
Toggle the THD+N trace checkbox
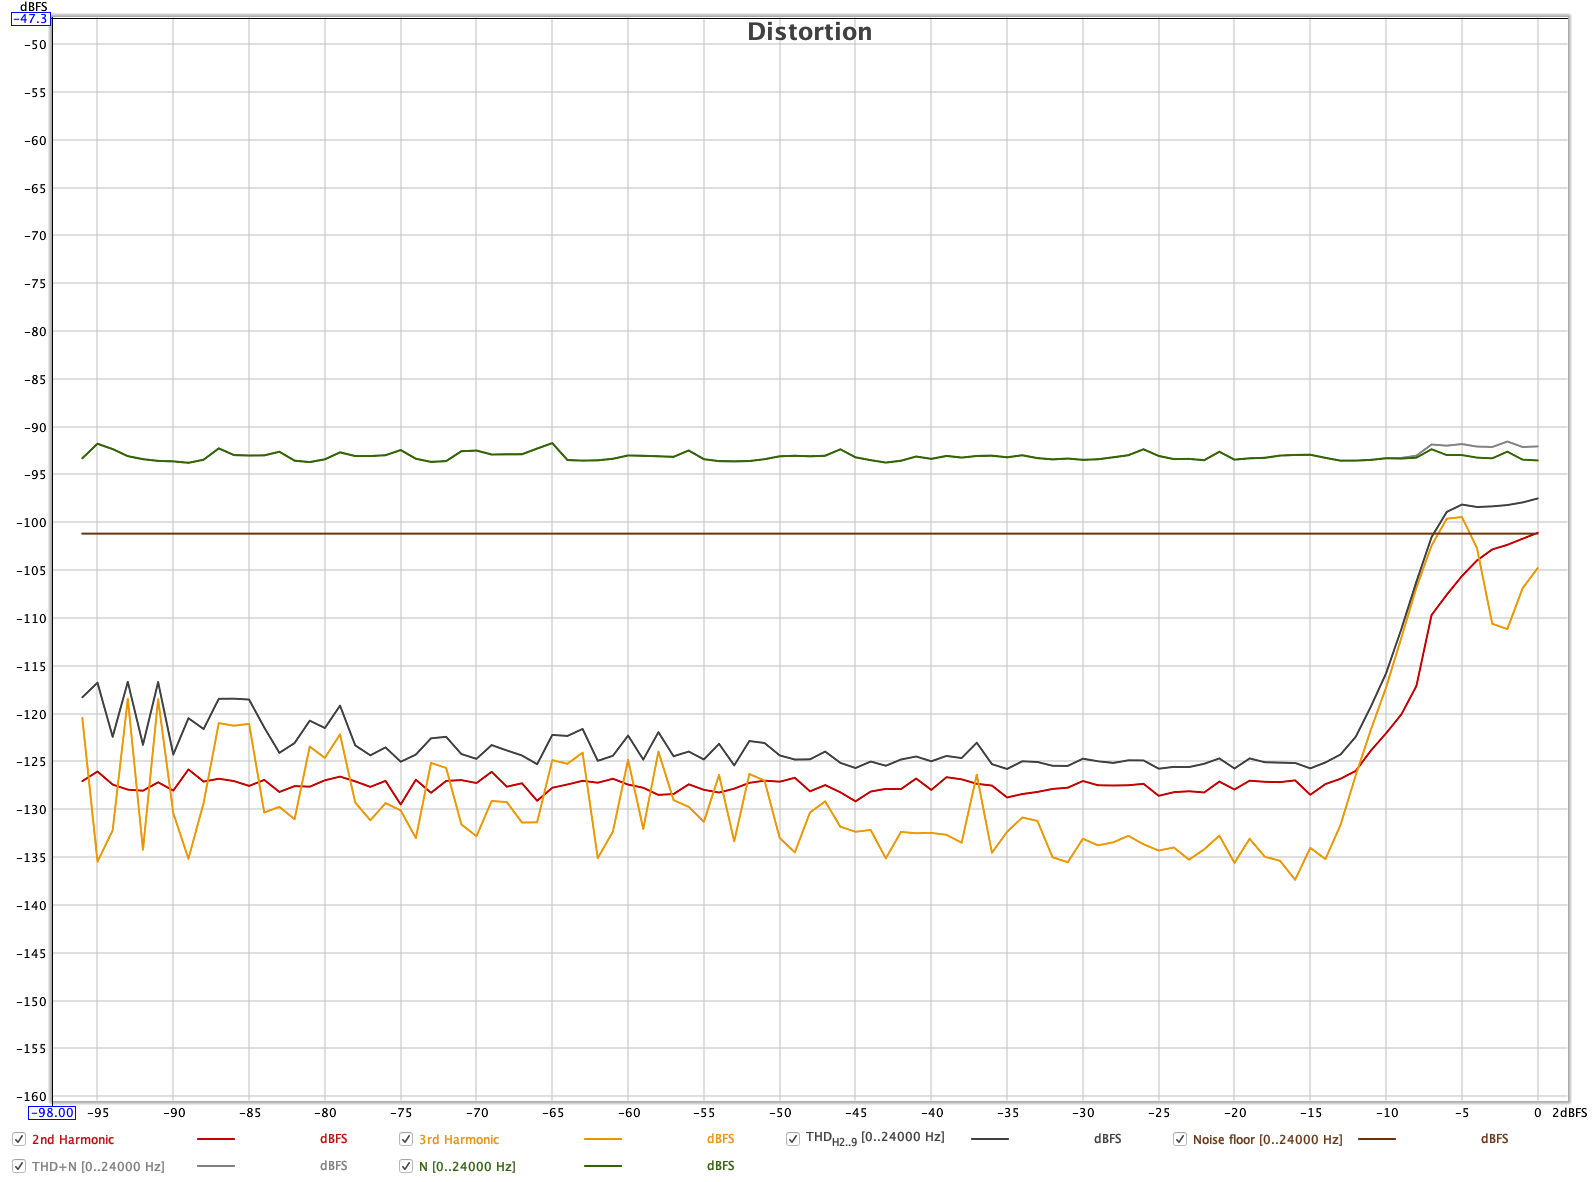pyautogui.click(x=19, y=1166)
